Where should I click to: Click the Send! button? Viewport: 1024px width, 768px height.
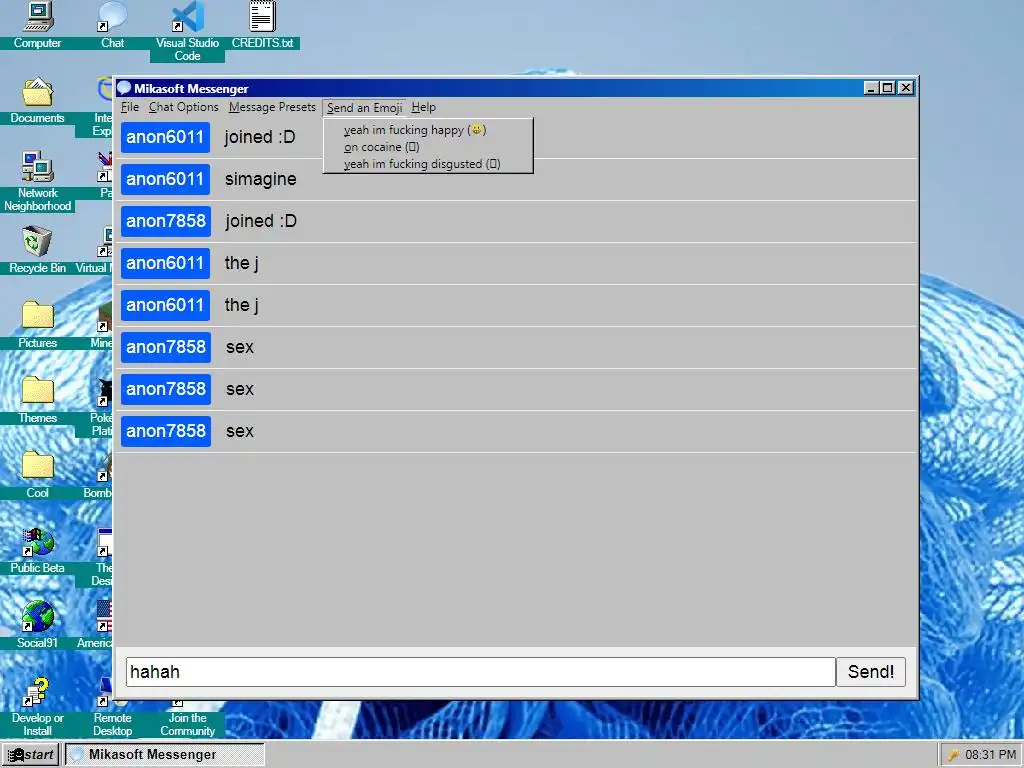pos(871,672)
